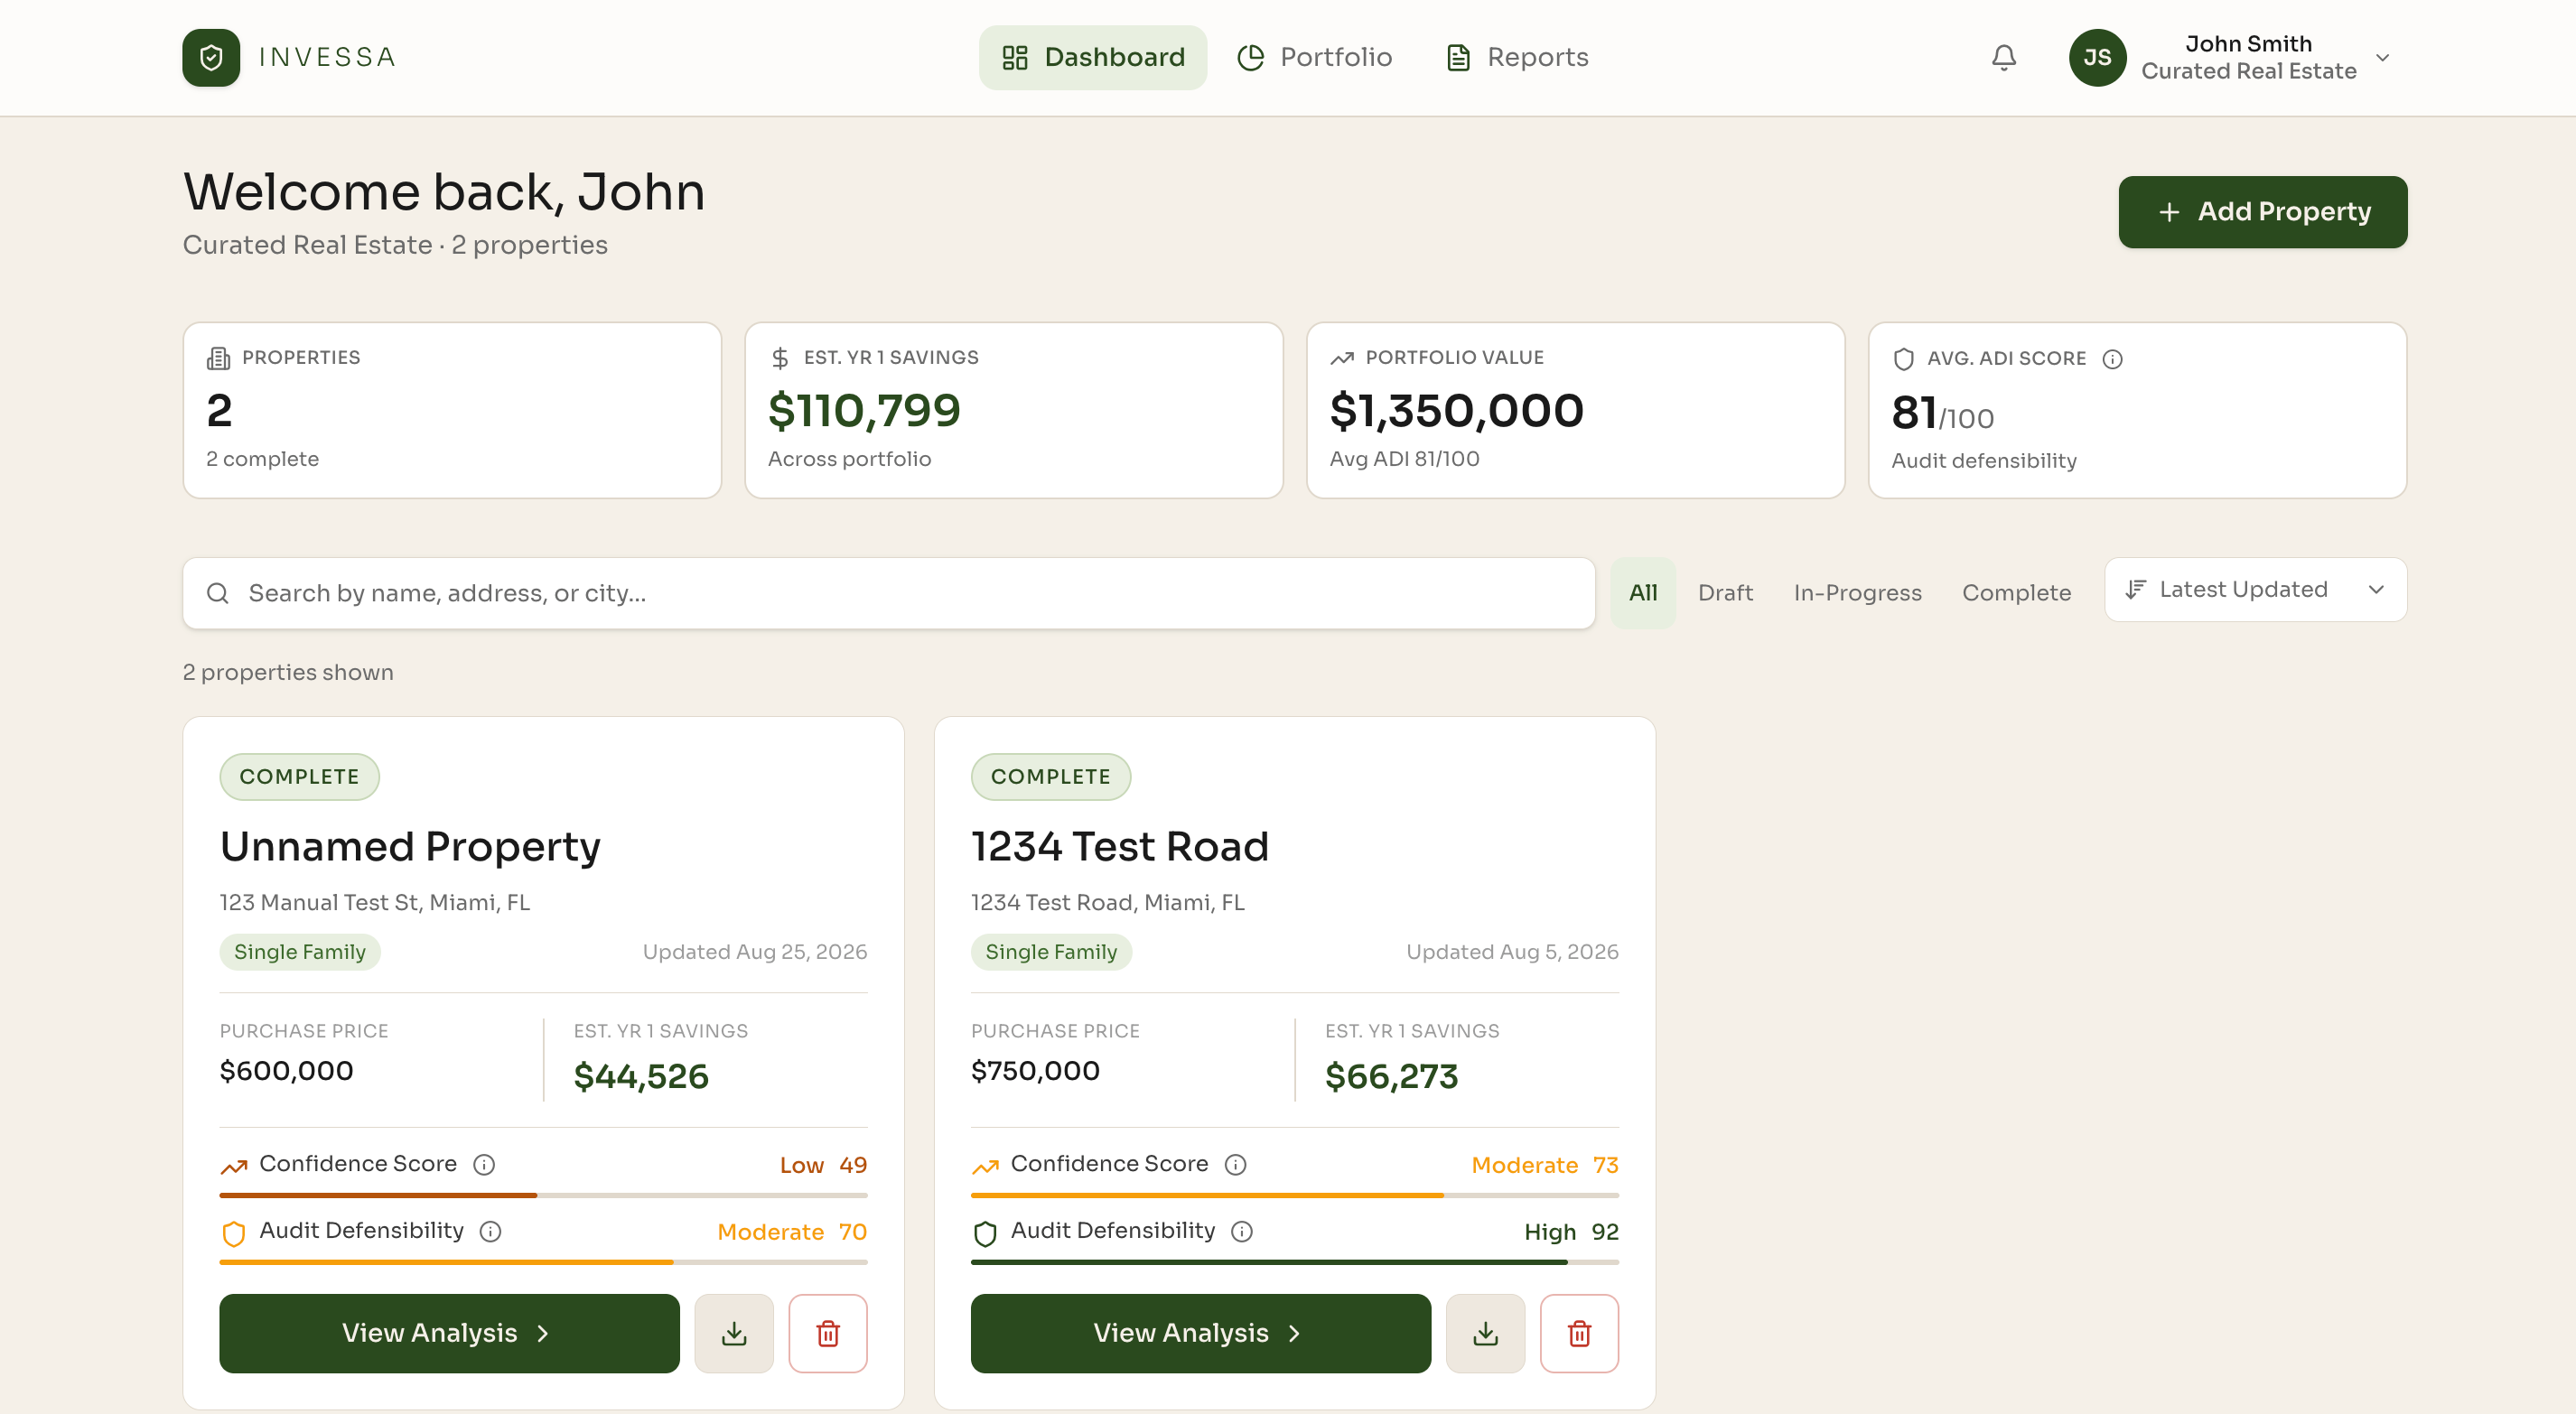Screen dimensions: 2576x1414
Task: Click Confidence Score info icon on 1234 Test Road
Action: click(1235, 1164)
